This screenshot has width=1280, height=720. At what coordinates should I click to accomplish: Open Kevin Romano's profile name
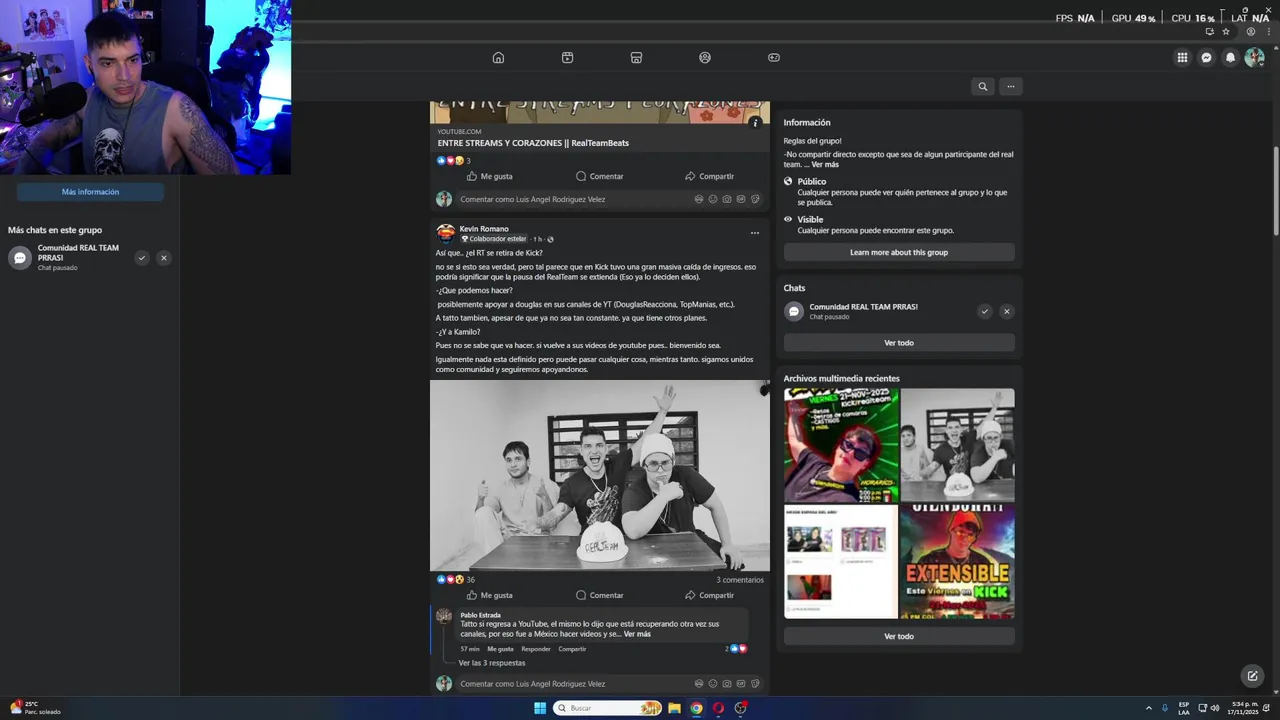click(x=484, y=229)
